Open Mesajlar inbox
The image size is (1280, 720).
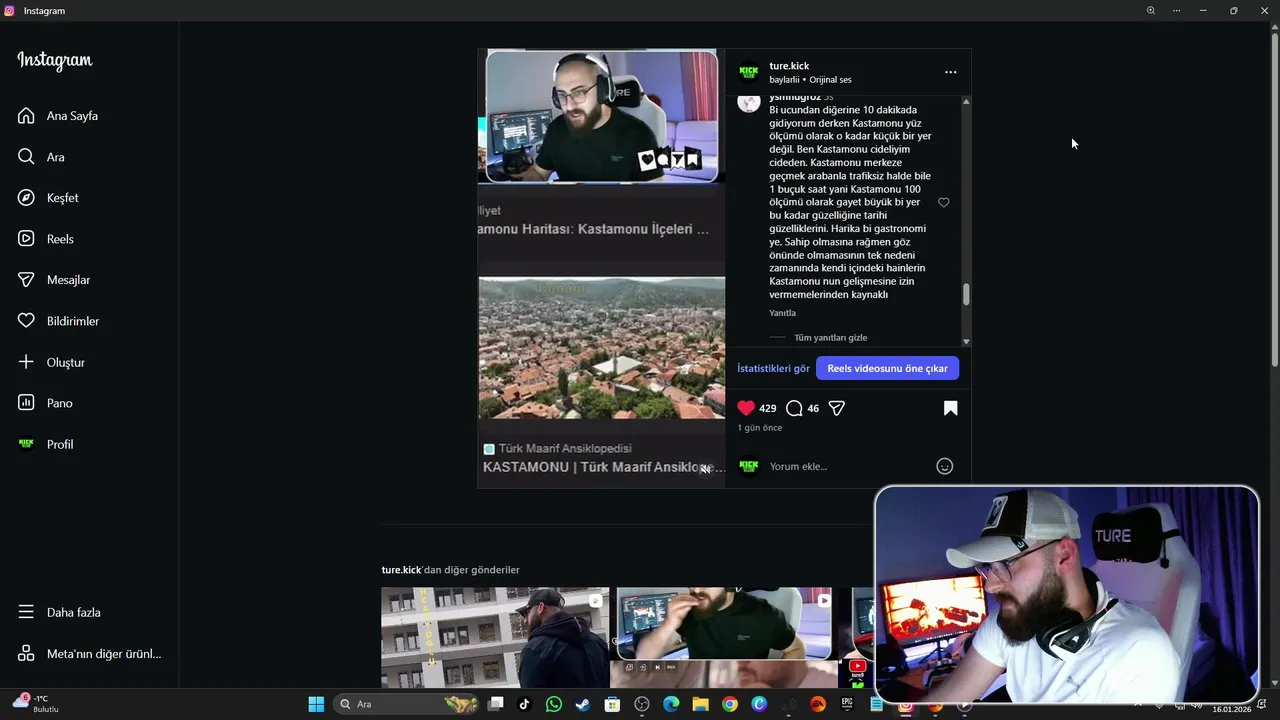(54, 280)
